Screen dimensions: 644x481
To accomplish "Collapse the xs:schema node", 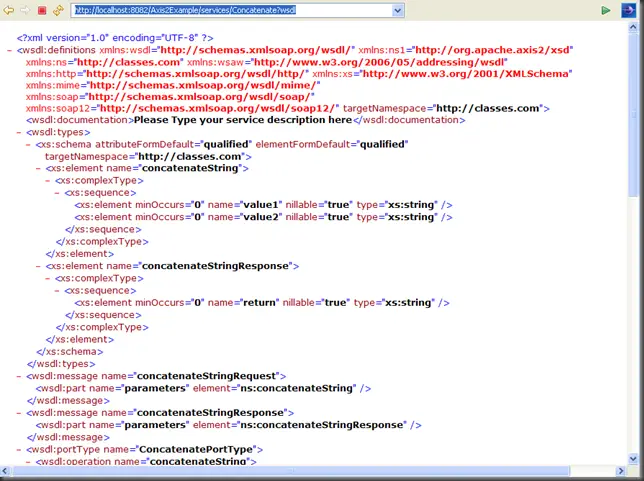I will (28, 145).
